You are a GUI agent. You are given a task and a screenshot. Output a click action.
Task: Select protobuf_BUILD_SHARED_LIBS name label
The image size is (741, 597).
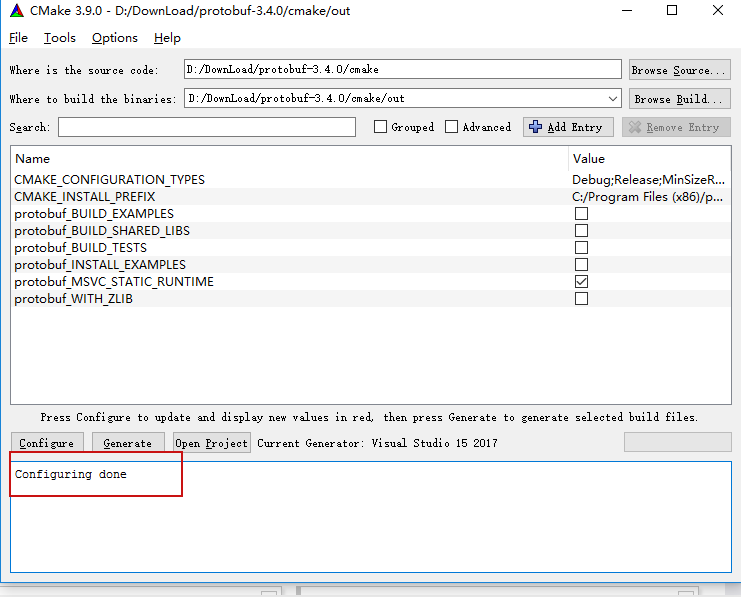pos(102,231)
